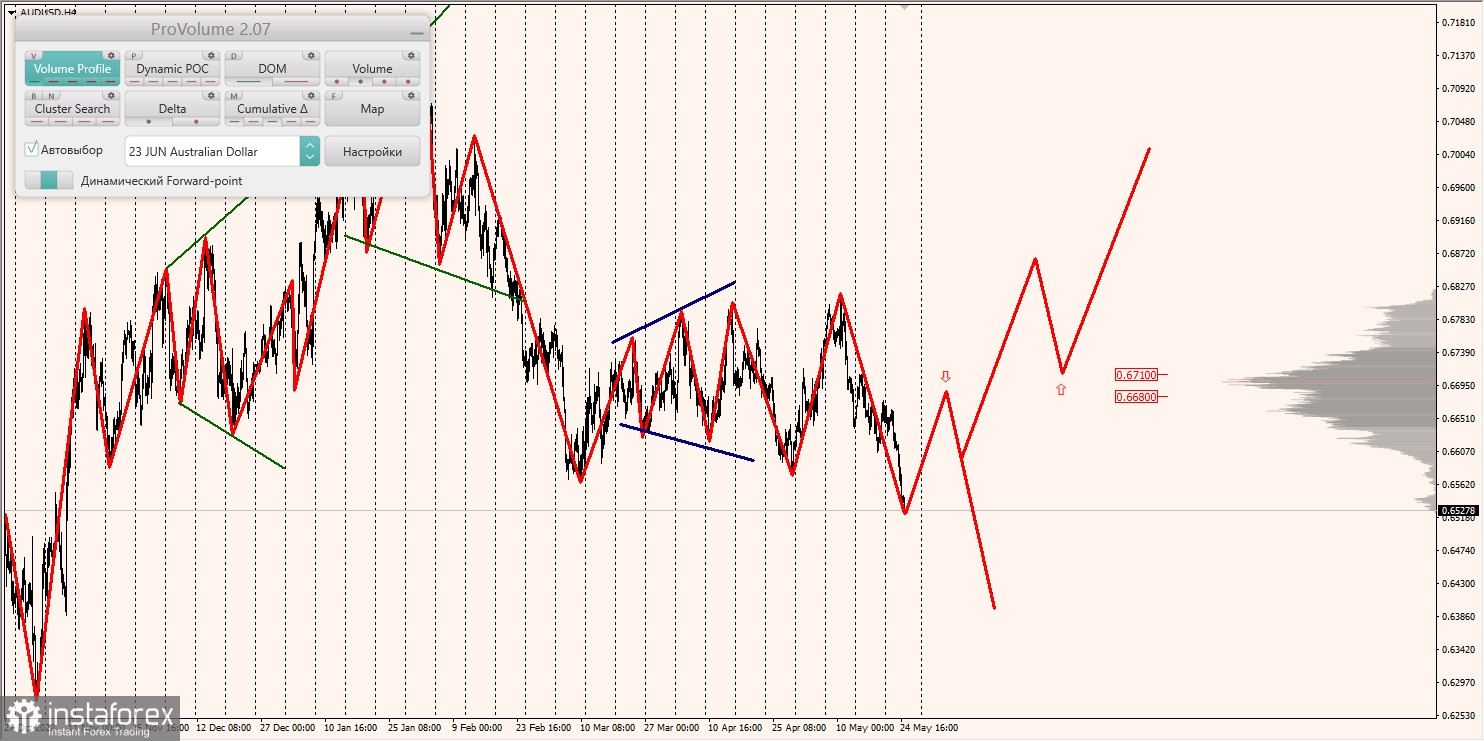Select the green line segment under DOM
Screen dimensions: 1484x741
pyautogui.click(x=248, y=82)
